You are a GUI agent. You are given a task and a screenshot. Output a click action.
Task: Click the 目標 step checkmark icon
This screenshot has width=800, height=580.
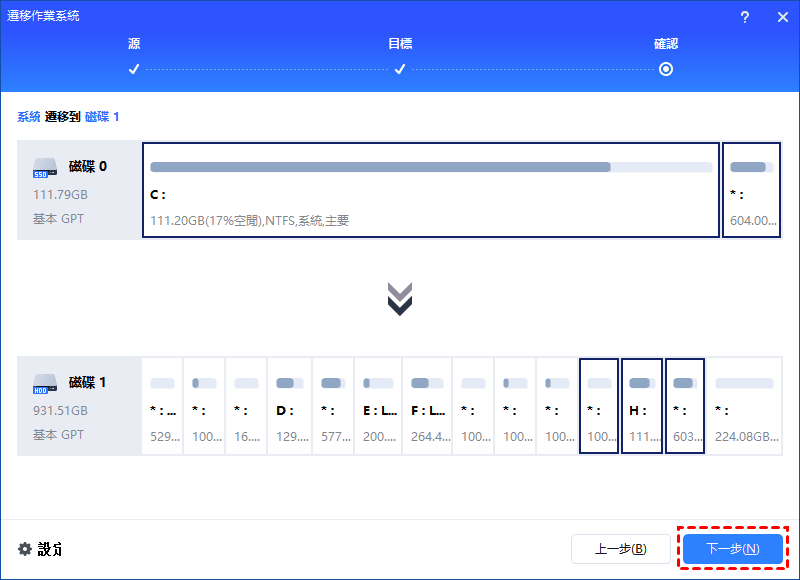[x=400, y=69]
